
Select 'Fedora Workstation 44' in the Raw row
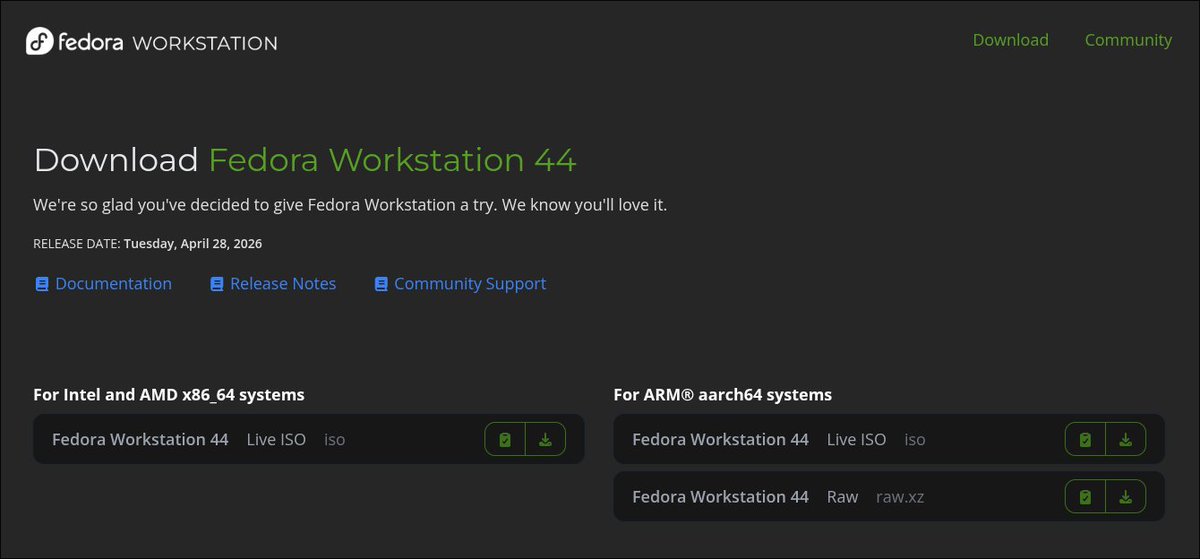720,496
